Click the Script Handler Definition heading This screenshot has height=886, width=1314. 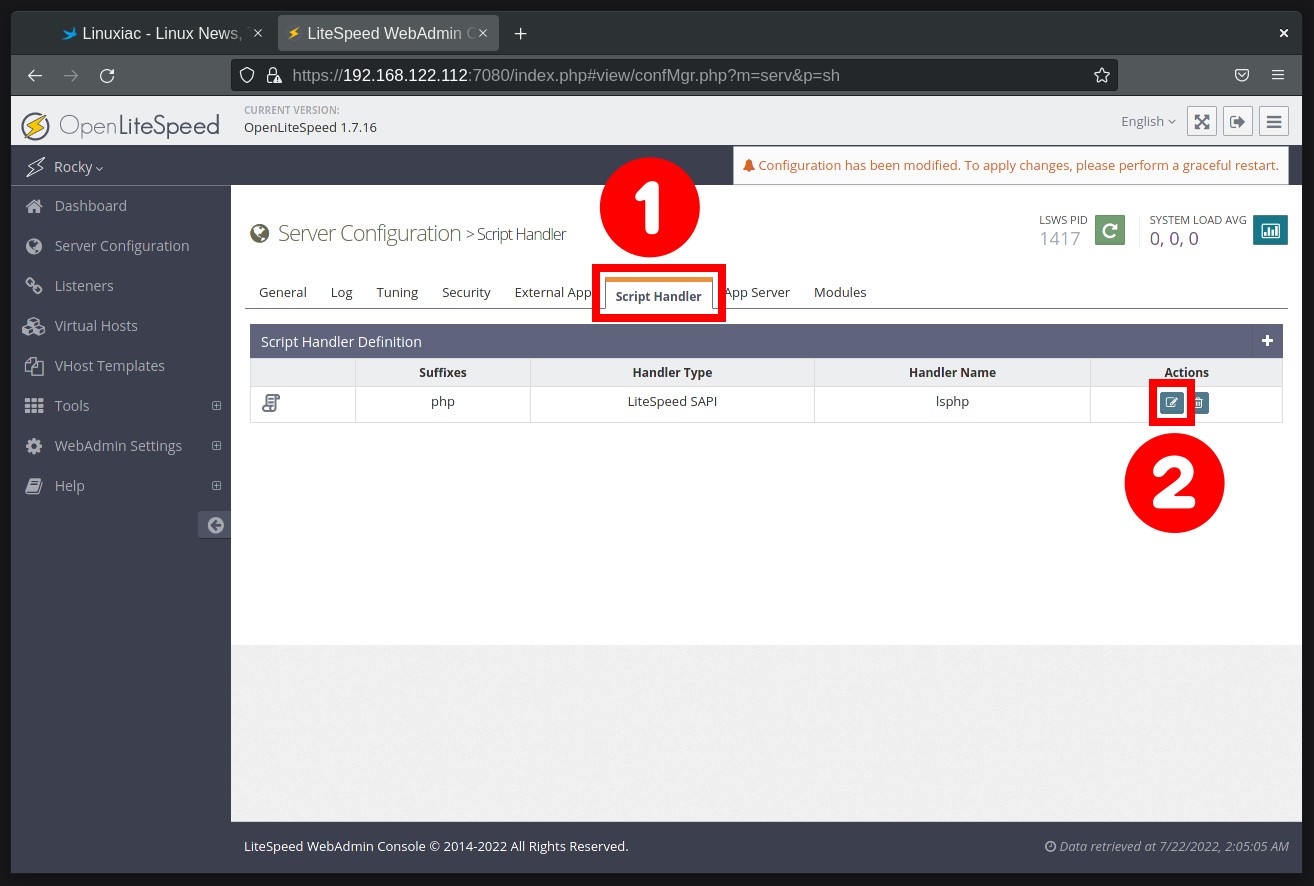tap(341, 342)
